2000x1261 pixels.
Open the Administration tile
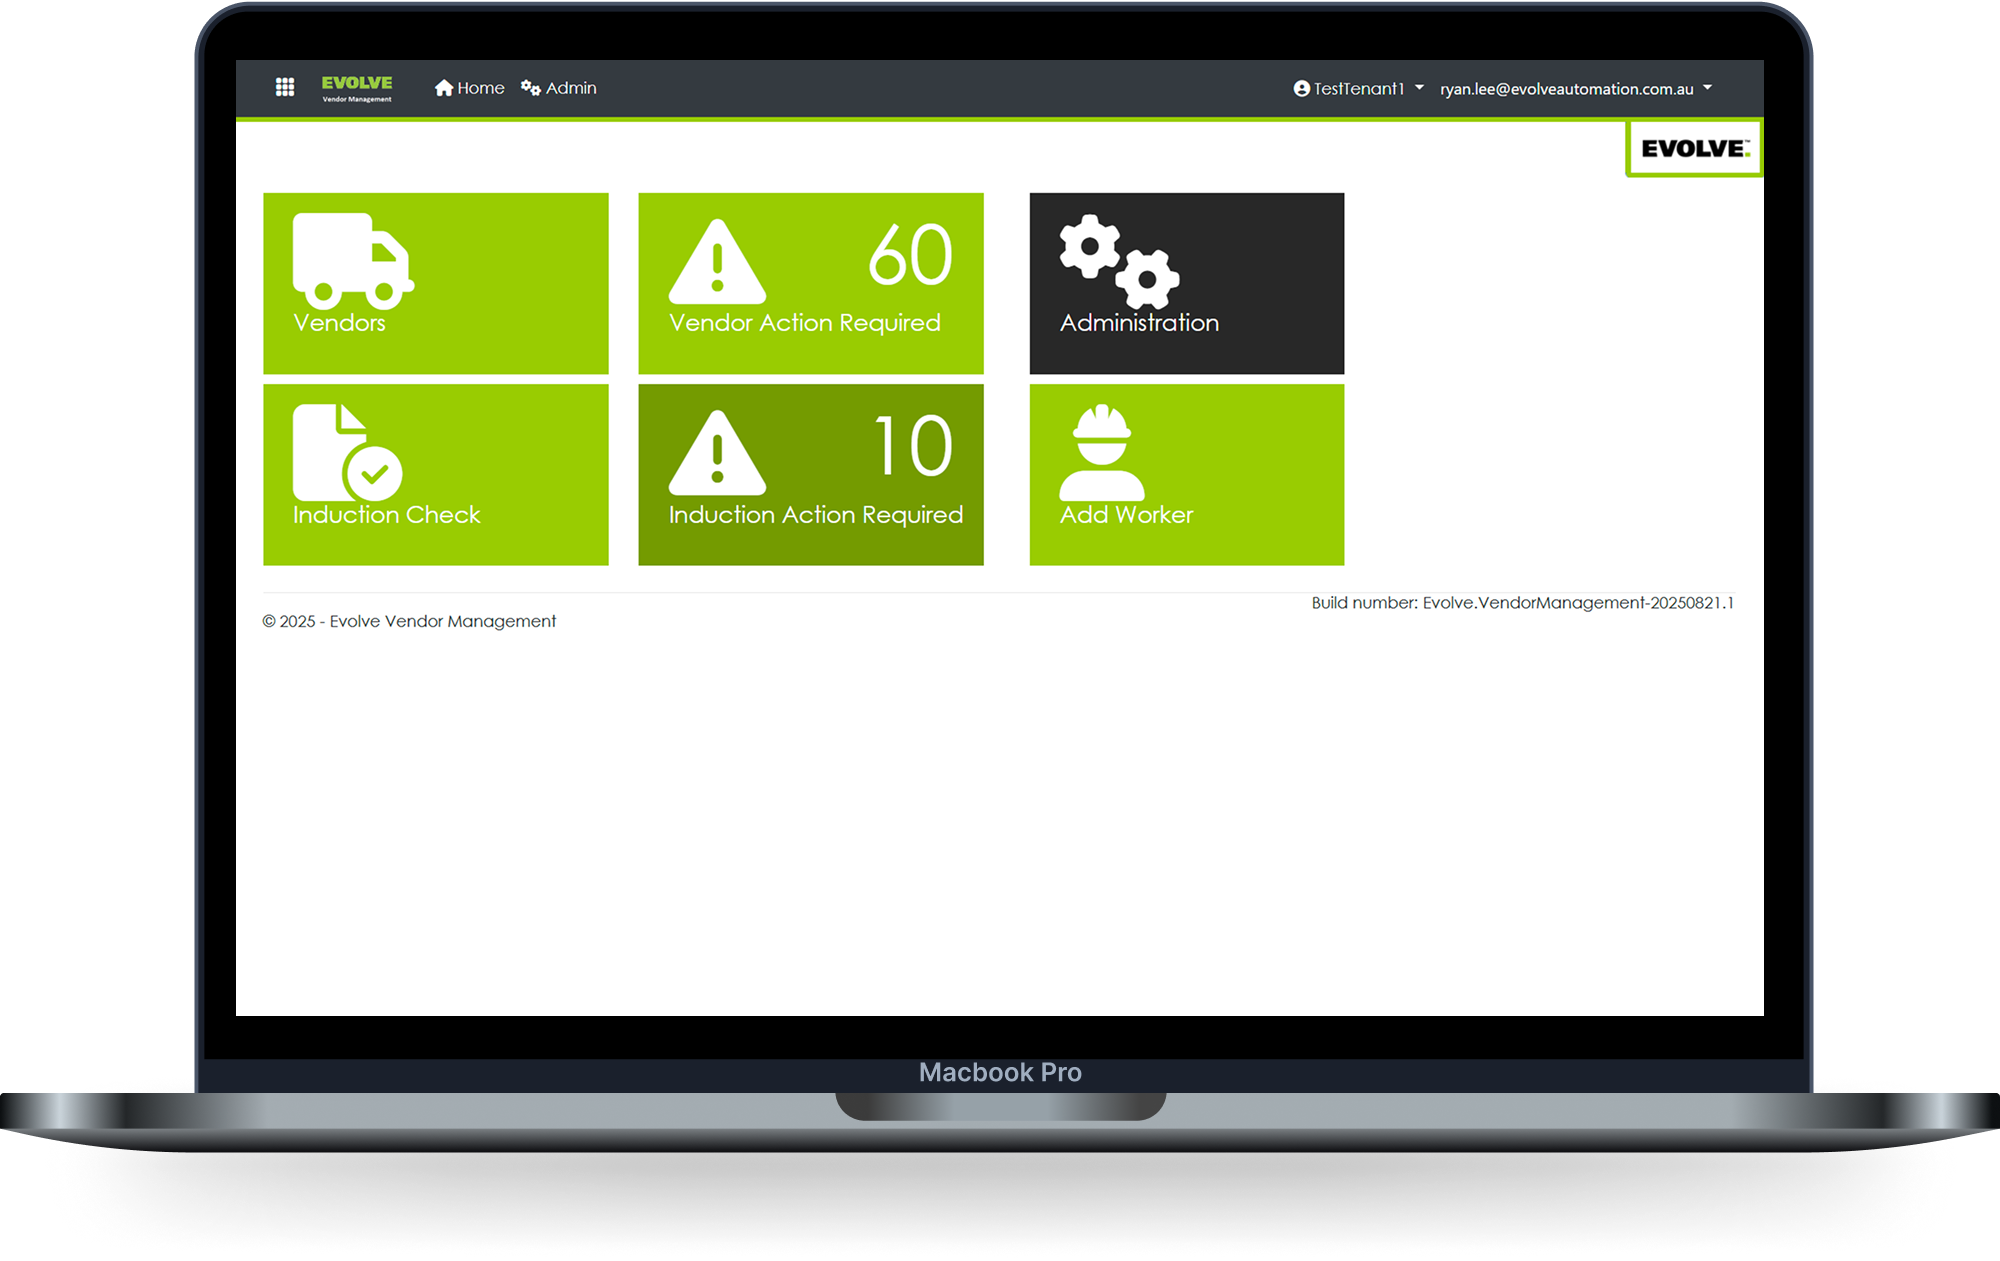coord(1187,283)
